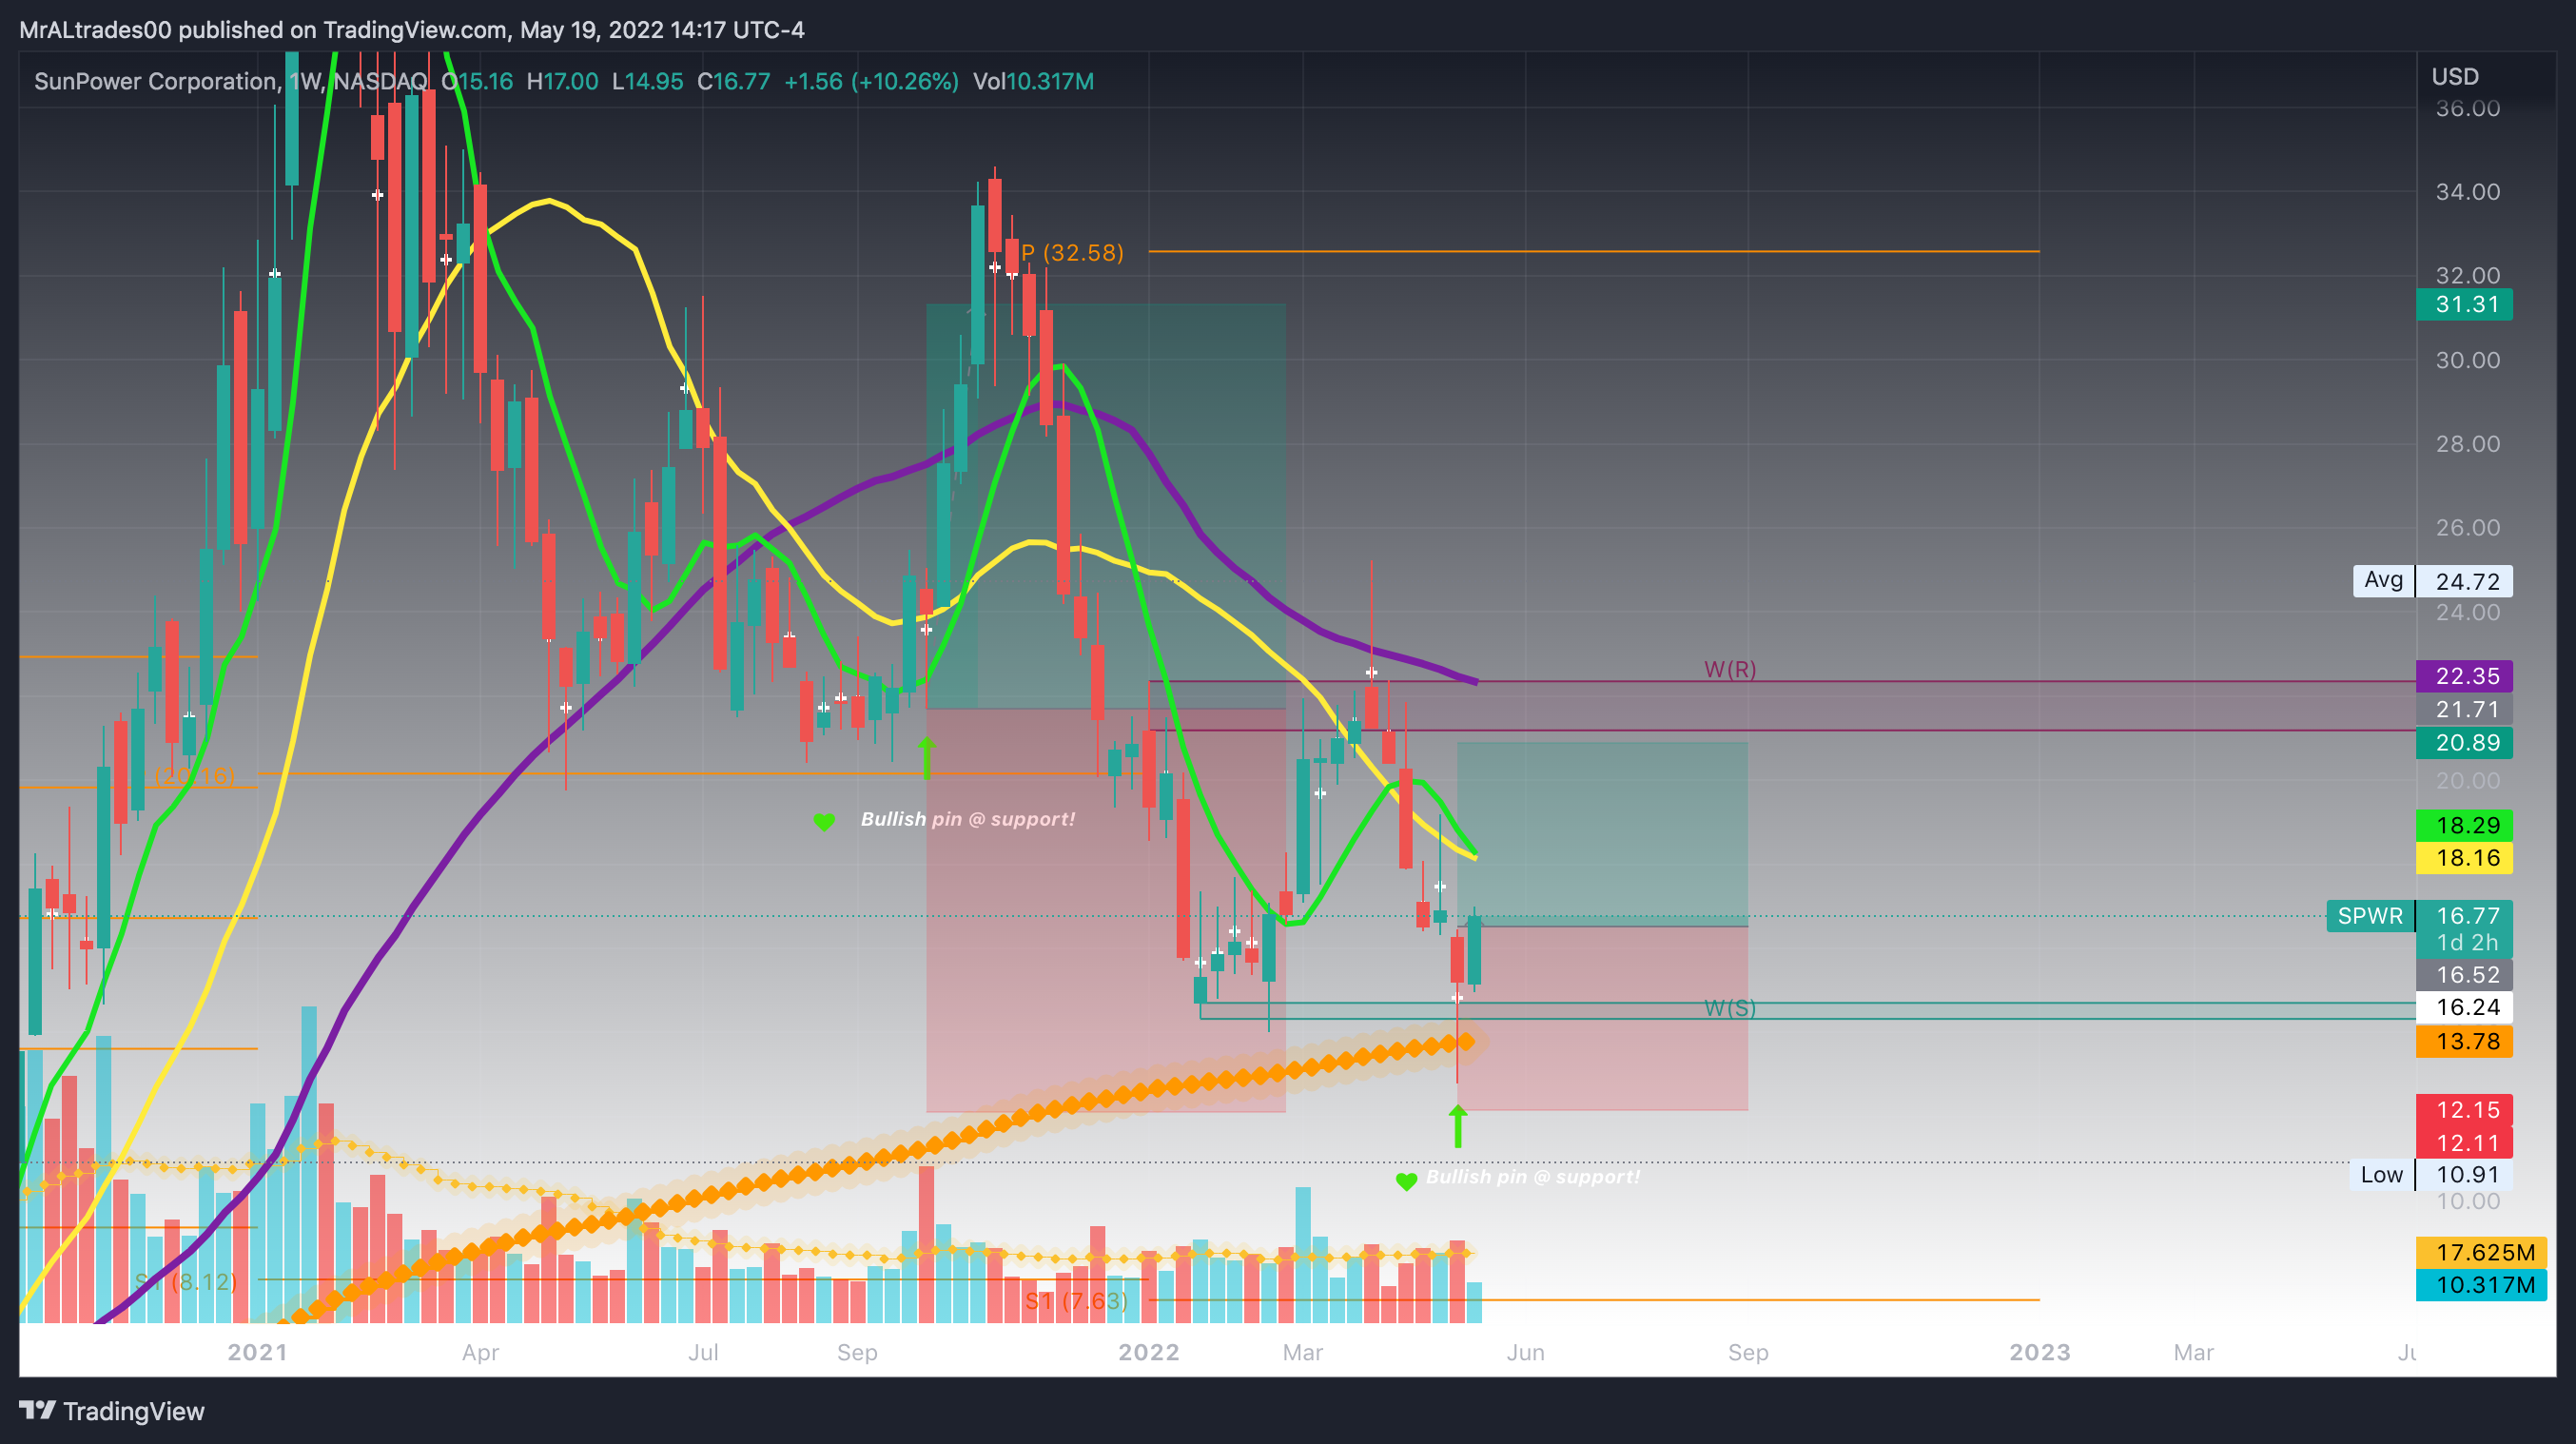
Task: Click the bright green 18.29 price tag
Action: click(x=2464, y=825)
